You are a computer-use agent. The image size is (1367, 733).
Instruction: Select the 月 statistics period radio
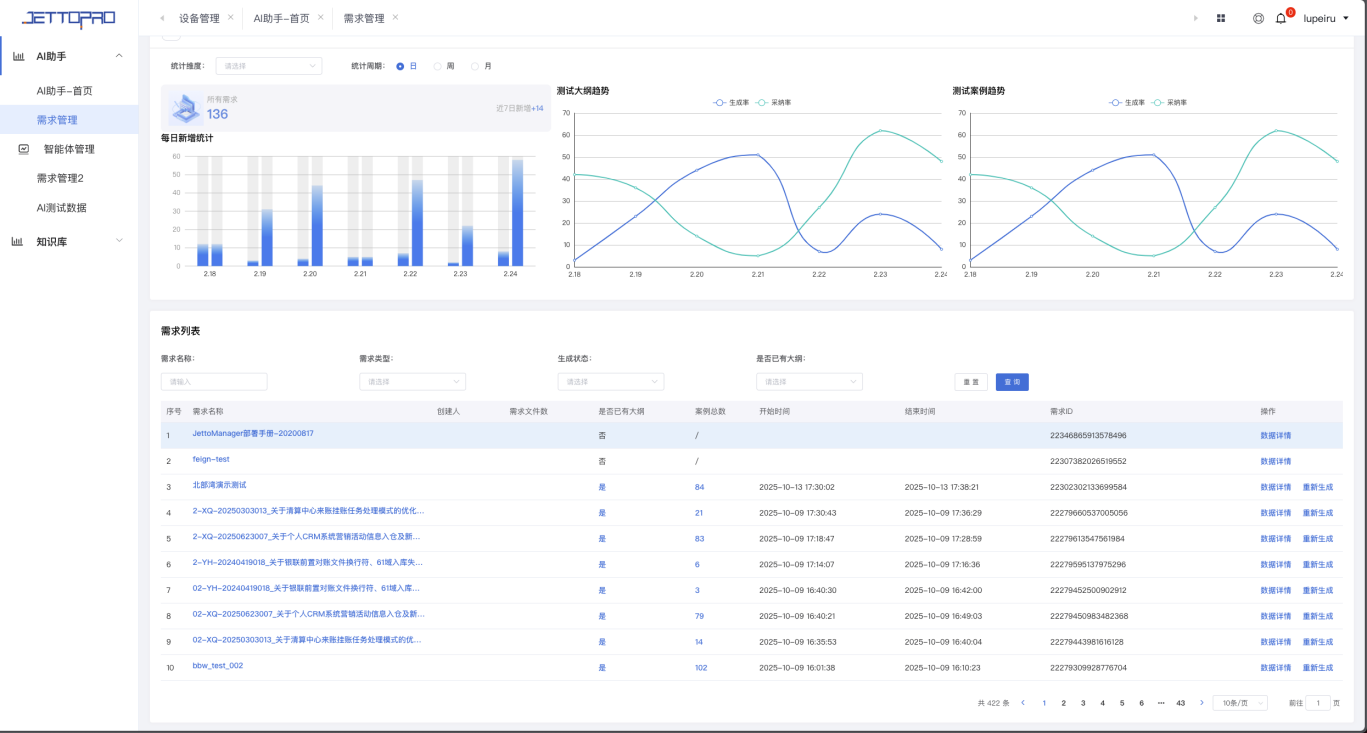click(474, 66)
